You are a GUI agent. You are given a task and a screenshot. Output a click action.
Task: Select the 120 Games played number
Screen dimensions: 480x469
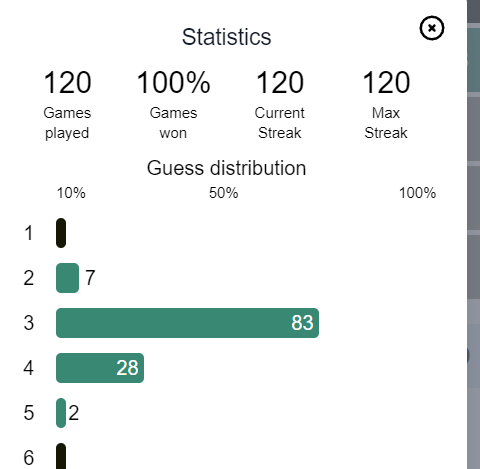(x=67, y=82)
